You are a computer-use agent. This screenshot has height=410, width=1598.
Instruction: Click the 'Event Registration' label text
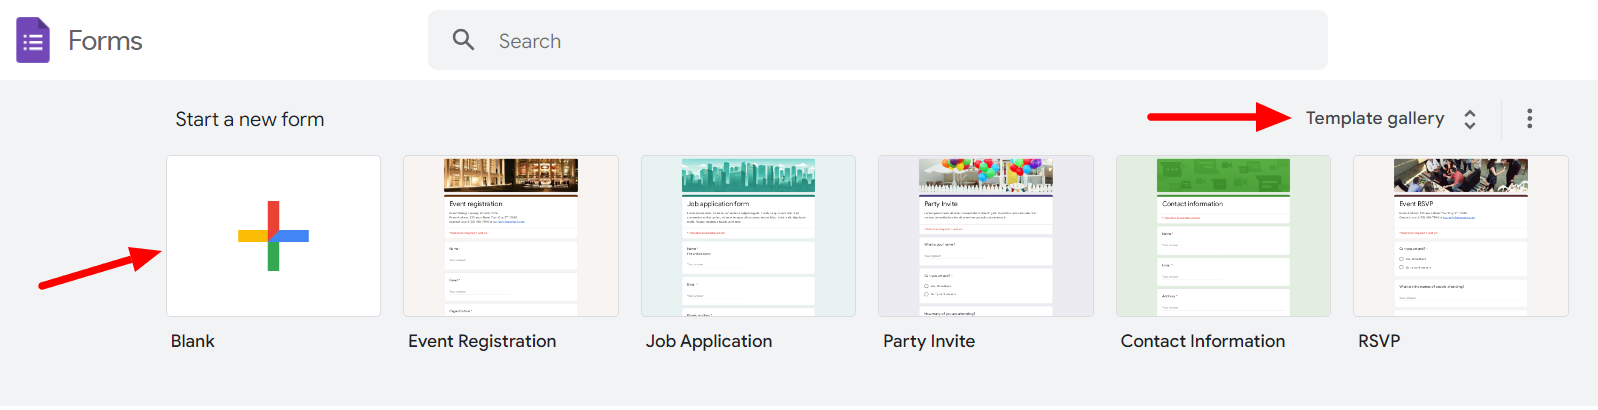(x=482, y=341)
